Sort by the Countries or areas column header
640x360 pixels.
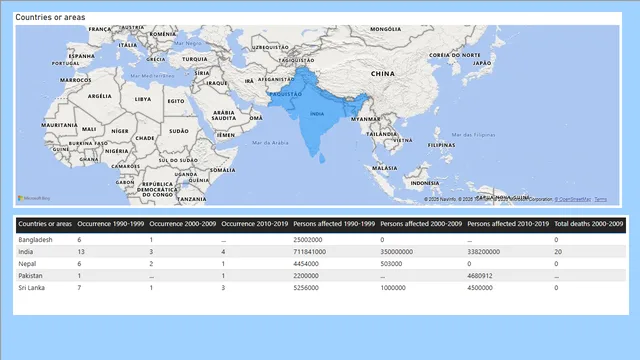click(x=45, y=224)
